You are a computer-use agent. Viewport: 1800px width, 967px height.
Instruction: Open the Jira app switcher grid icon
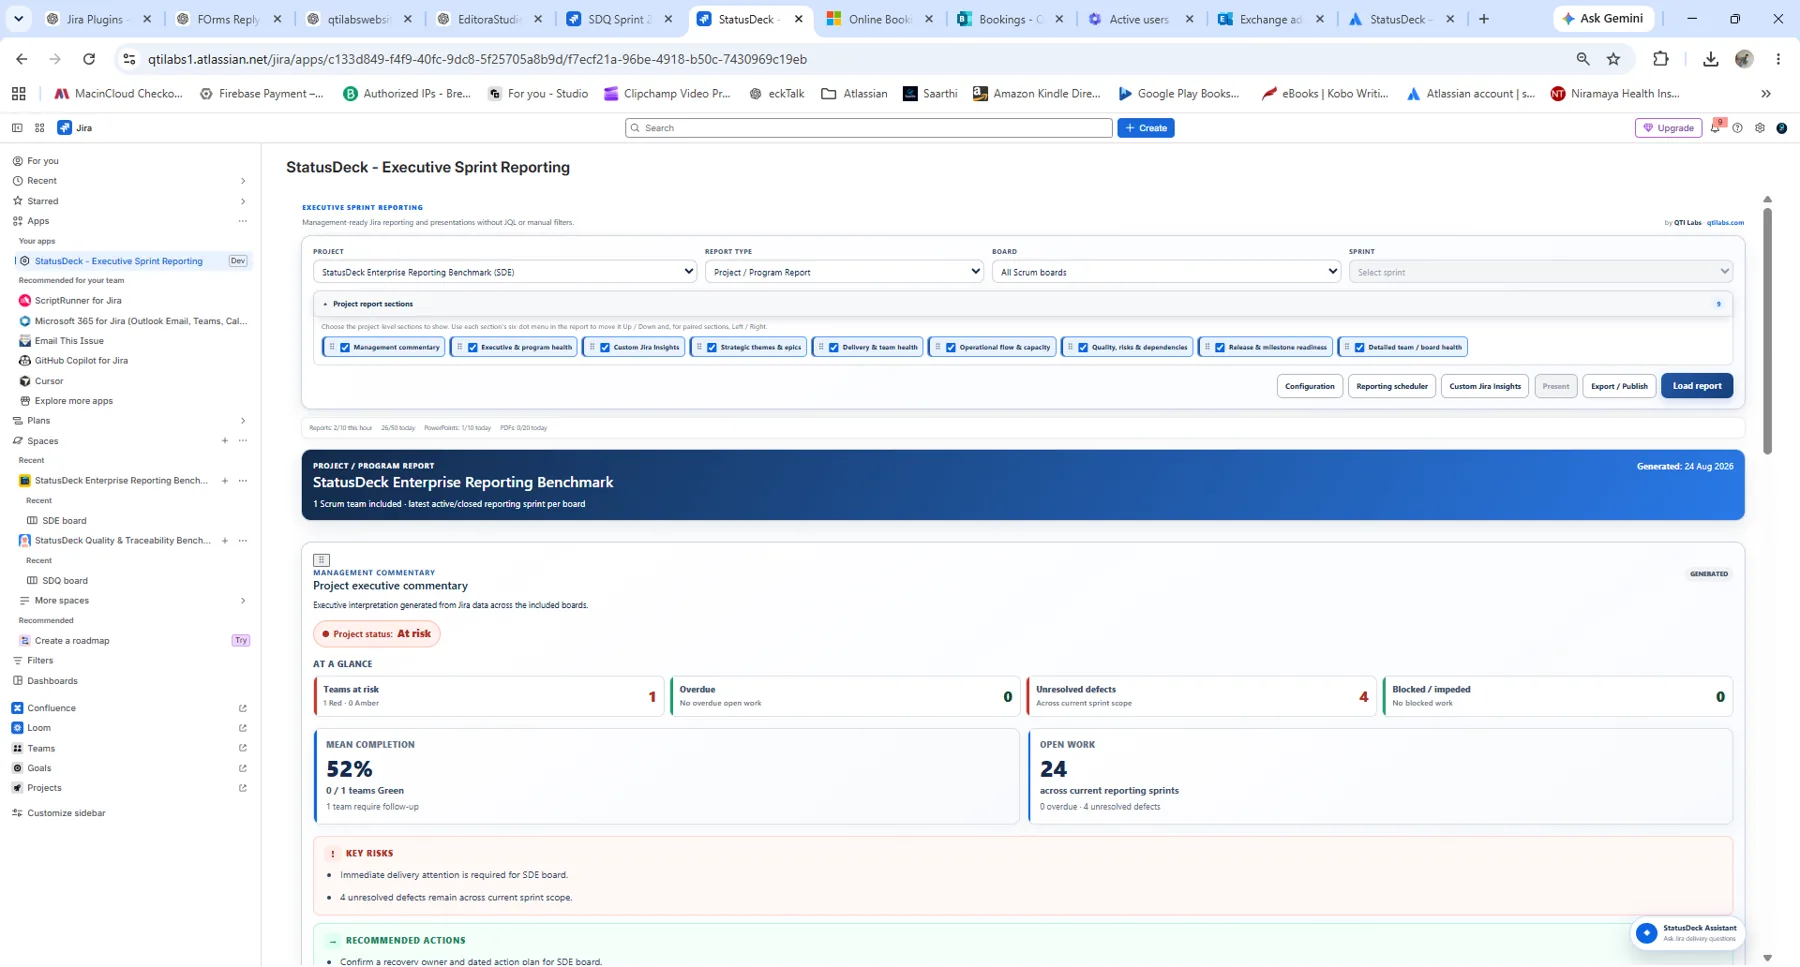pyautogui.click(x=40, y=128)
